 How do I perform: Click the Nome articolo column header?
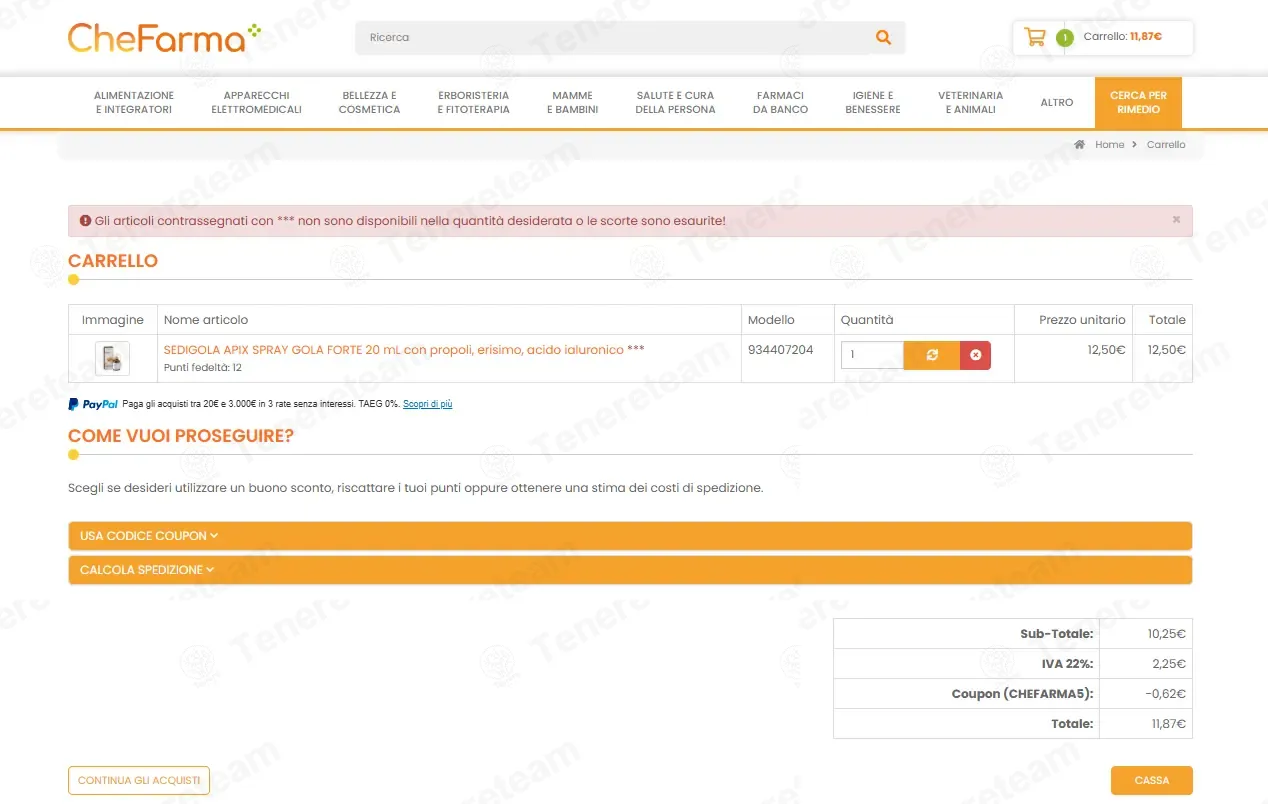(x=206, y=320)
